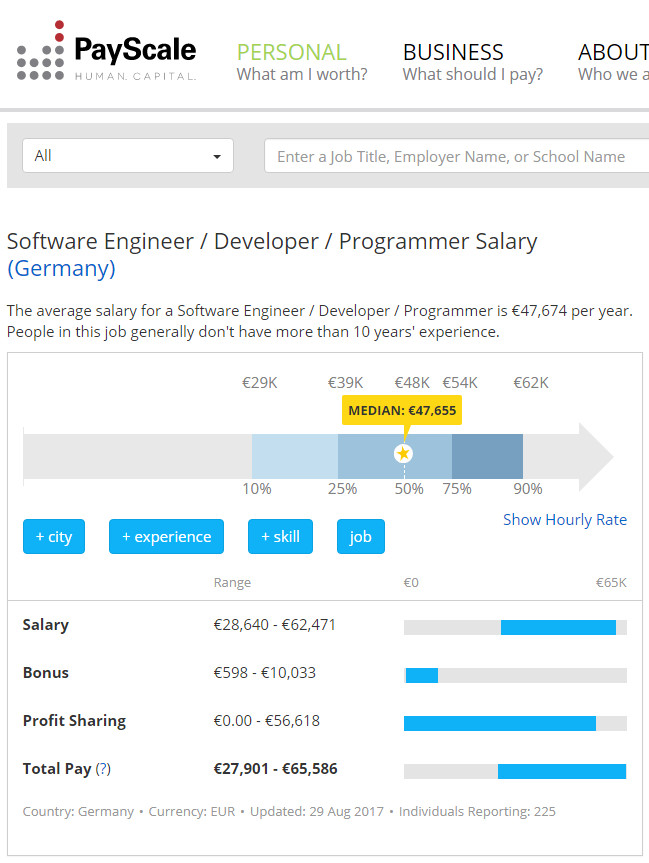649x863 pixels.
Task: Click the Salary range bar
Action: point(557,627)
